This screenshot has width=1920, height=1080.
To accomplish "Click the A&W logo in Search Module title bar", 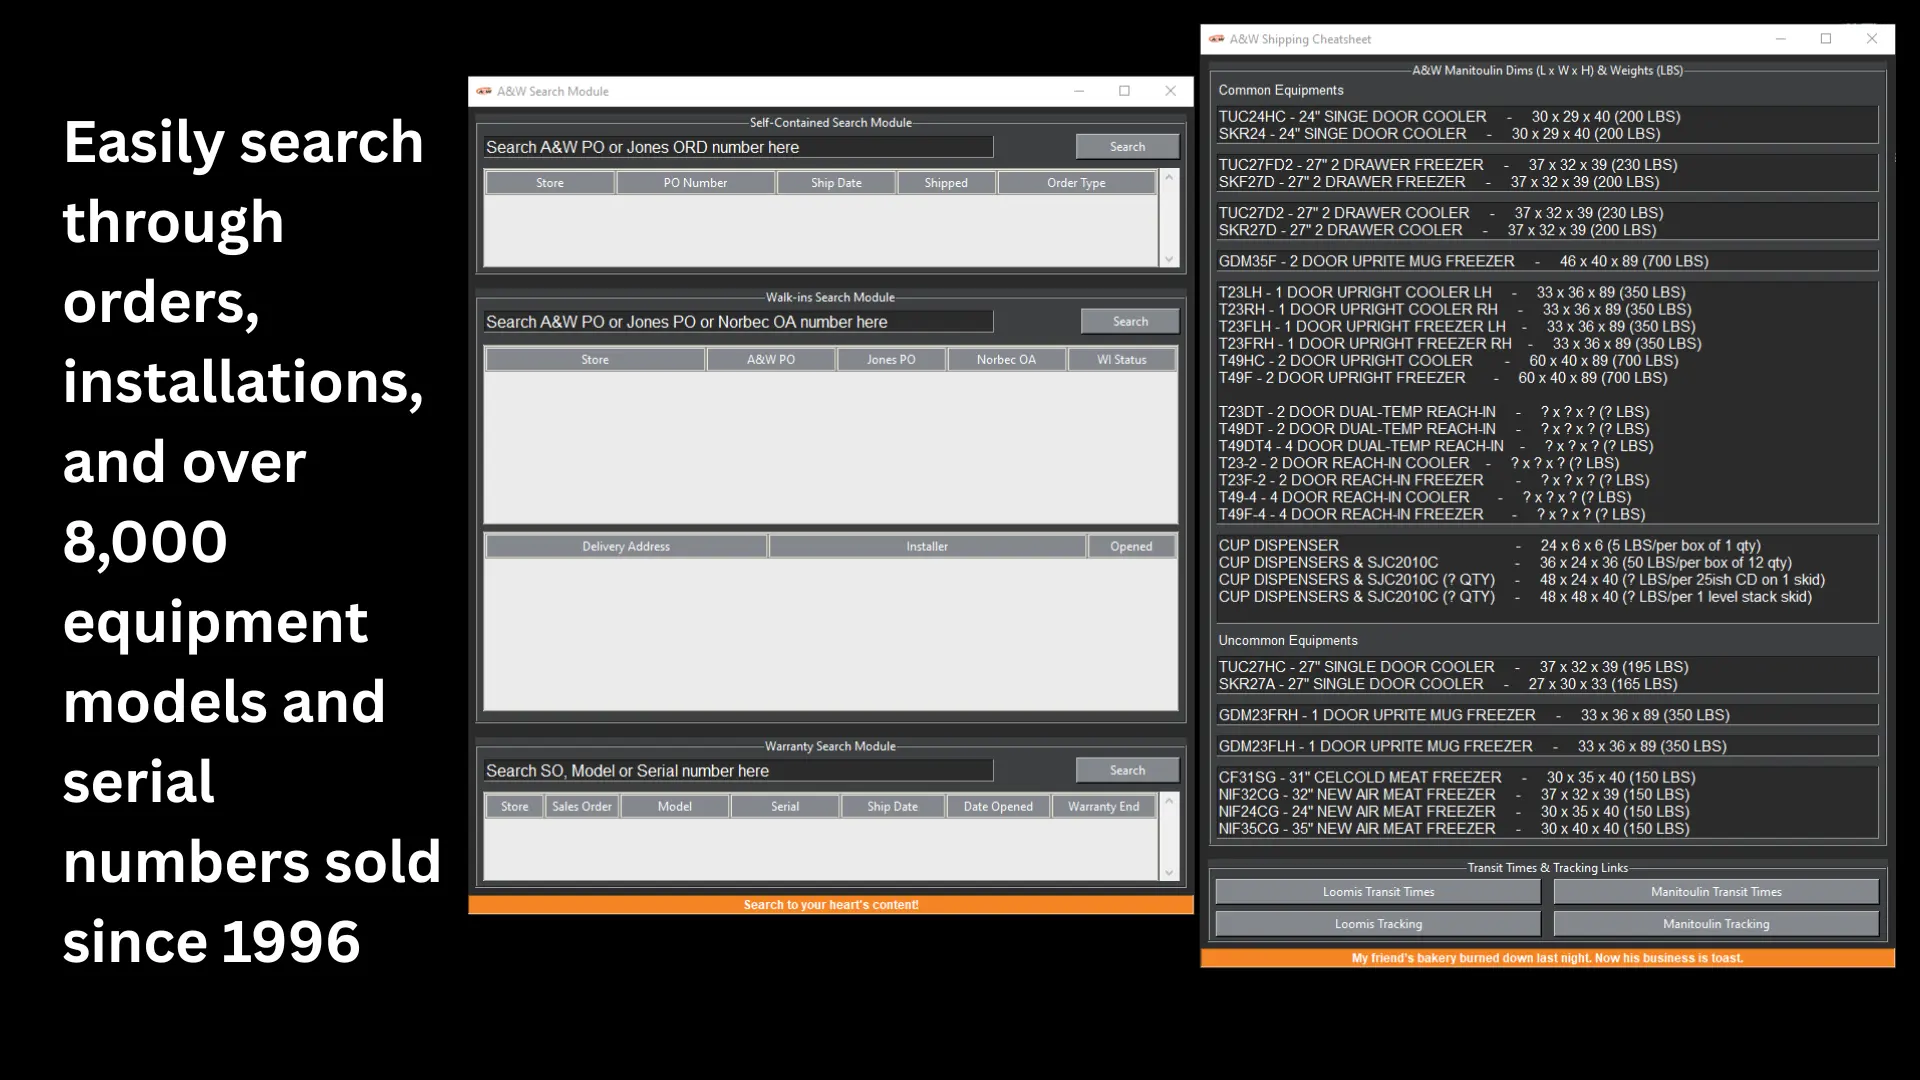I will [x=486, y=91].
